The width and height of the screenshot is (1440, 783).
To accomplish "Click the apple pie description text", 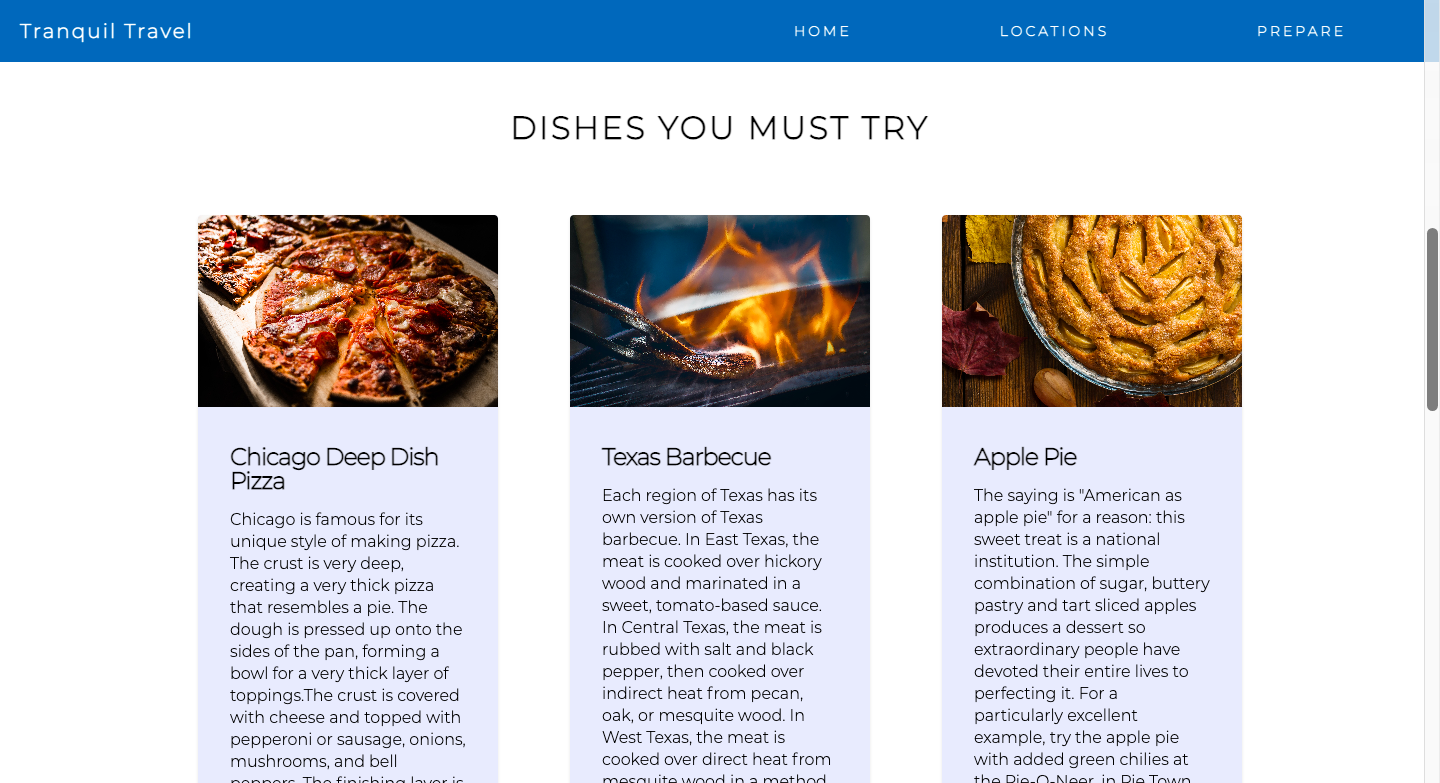I will point(1092,635).
